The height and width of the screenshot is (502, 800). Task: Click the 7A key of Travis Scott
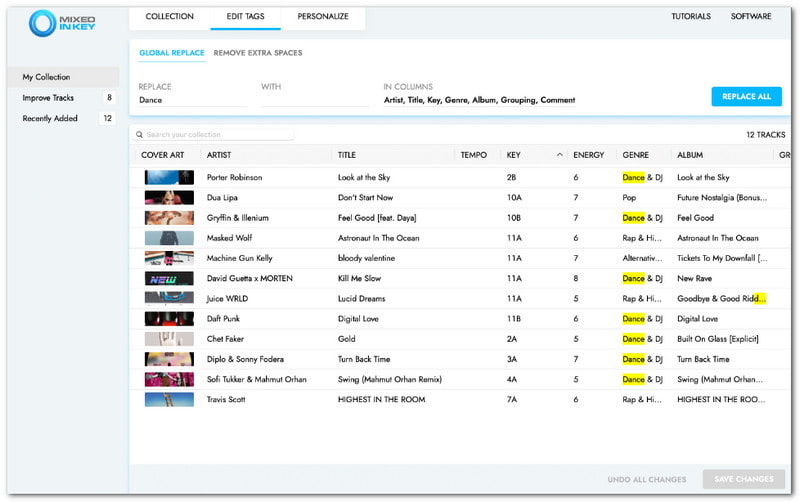pyautogui.click(x=512, y=399)
